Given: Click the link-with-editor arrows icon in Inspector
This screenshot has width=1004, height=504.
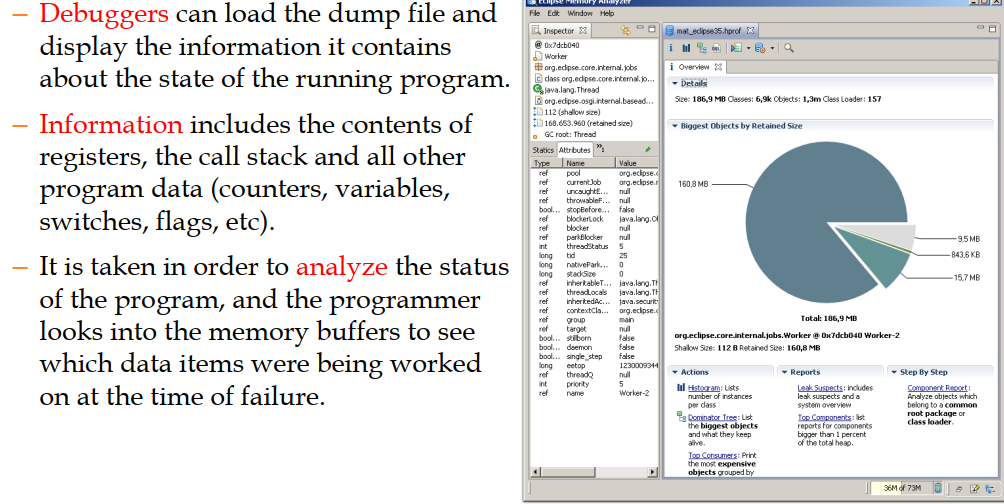Looking at the screenshot, I should click(626, 30).
